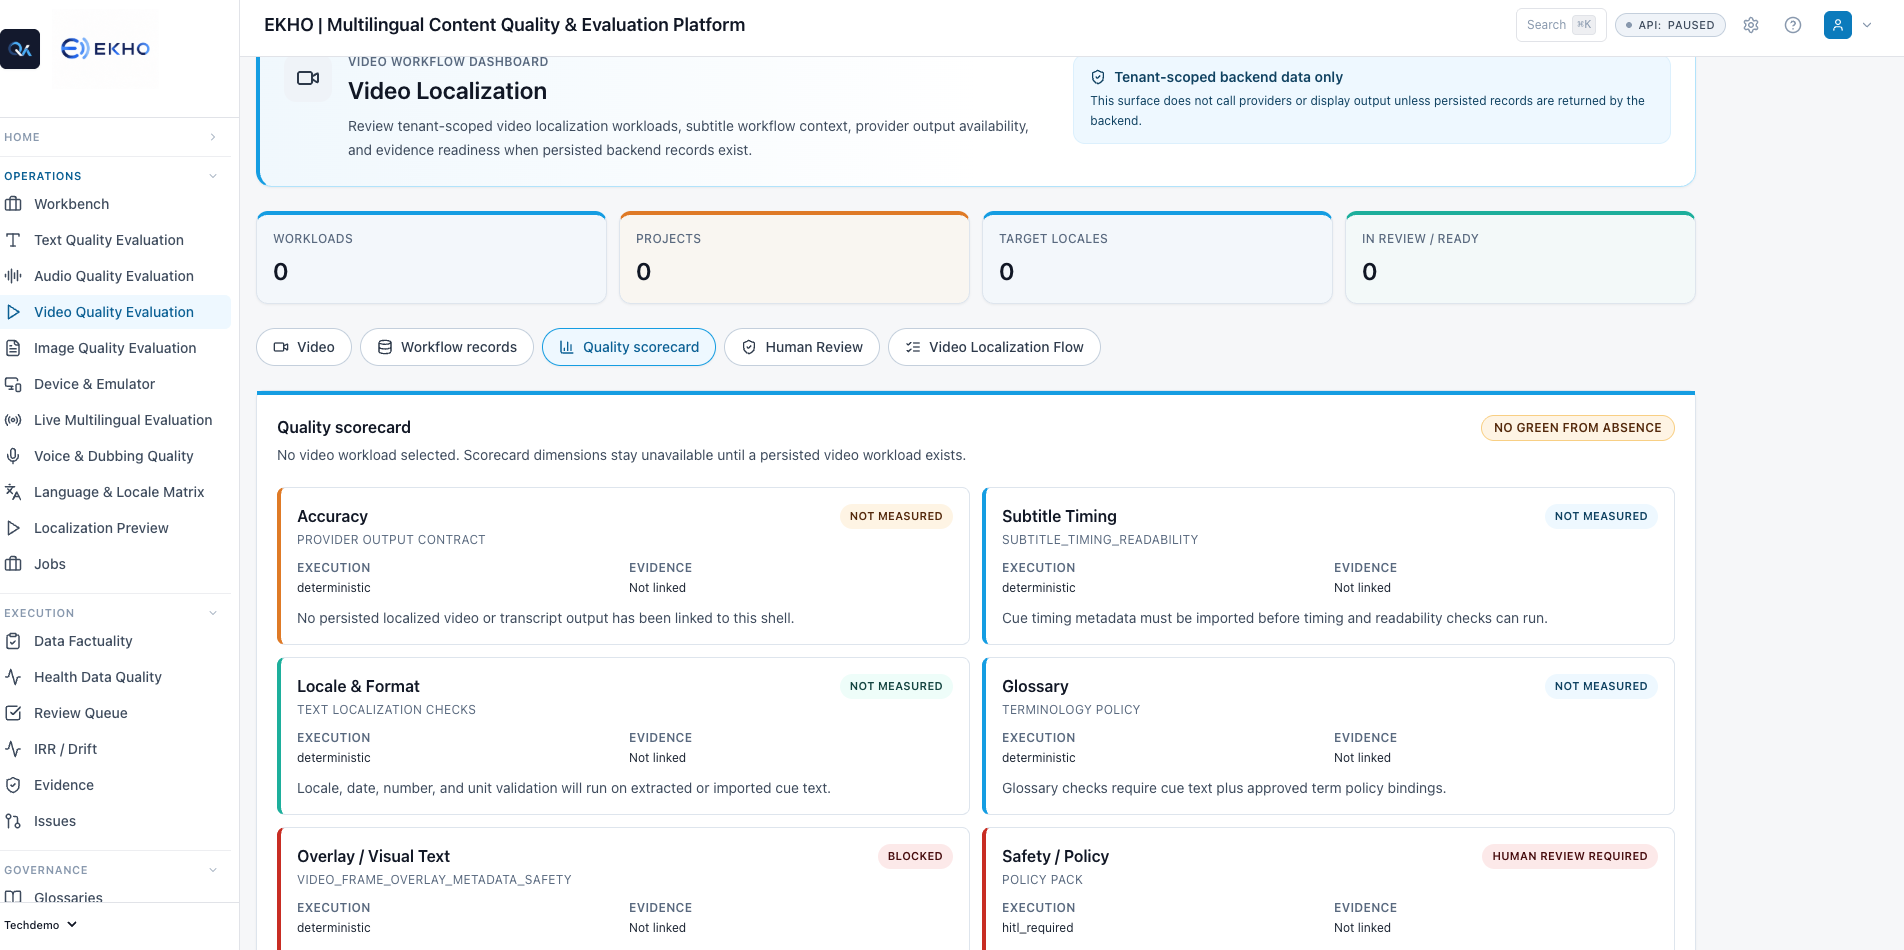The image size is (1904, 950).
Task: Click the API: PAUSED status pill
Action: (1670, 25)
